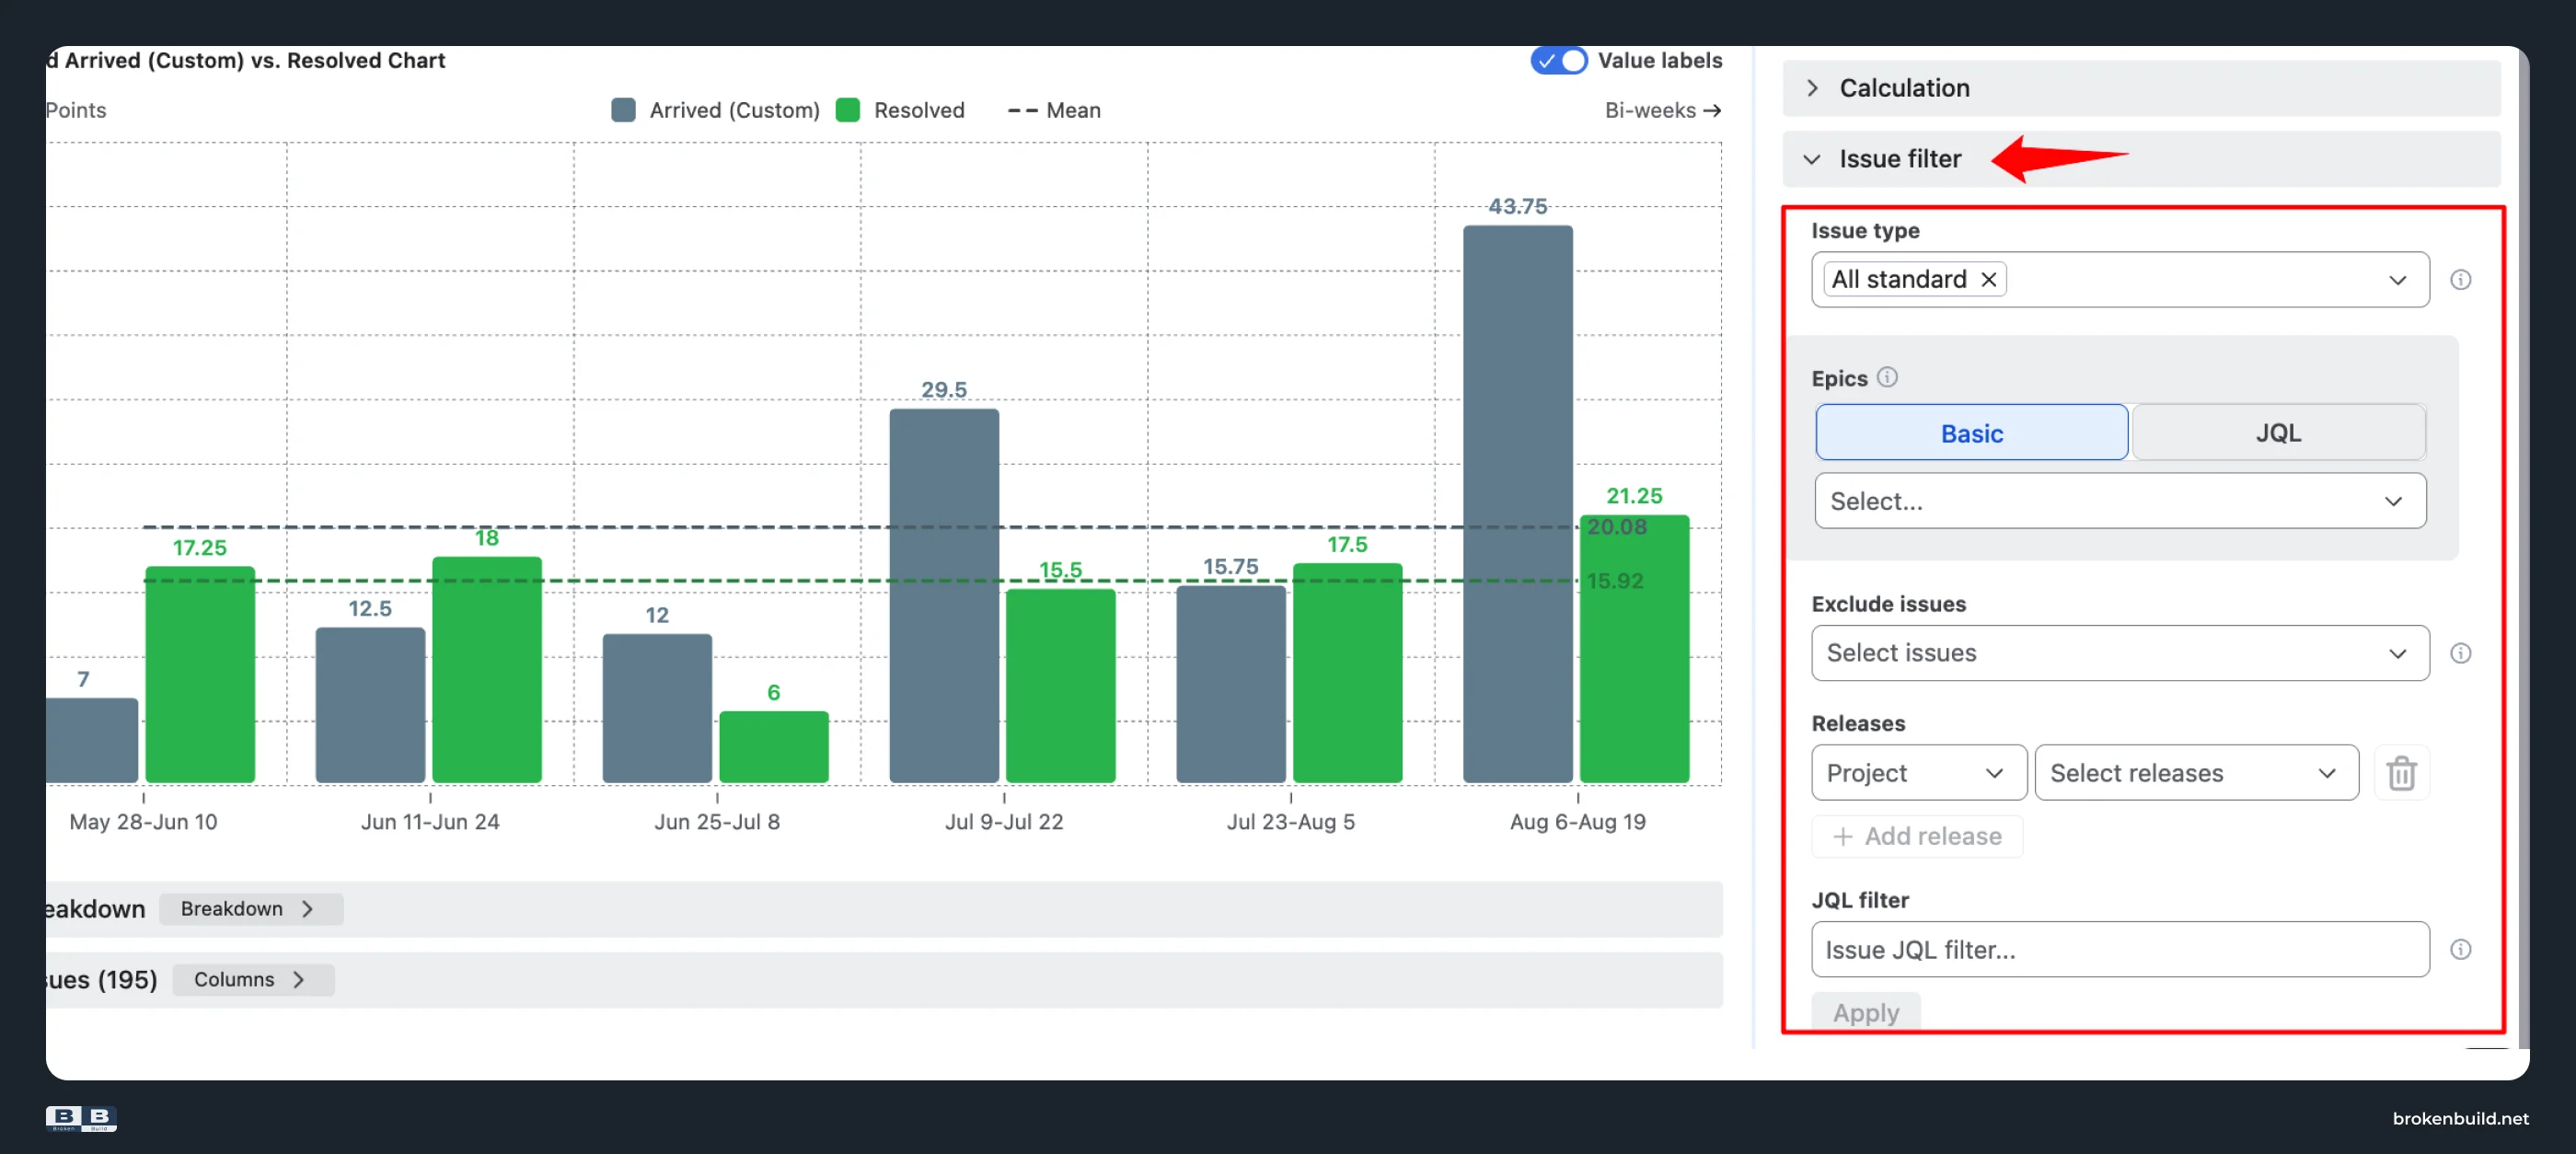Delete the release row with trash icon

(2401, 772)
